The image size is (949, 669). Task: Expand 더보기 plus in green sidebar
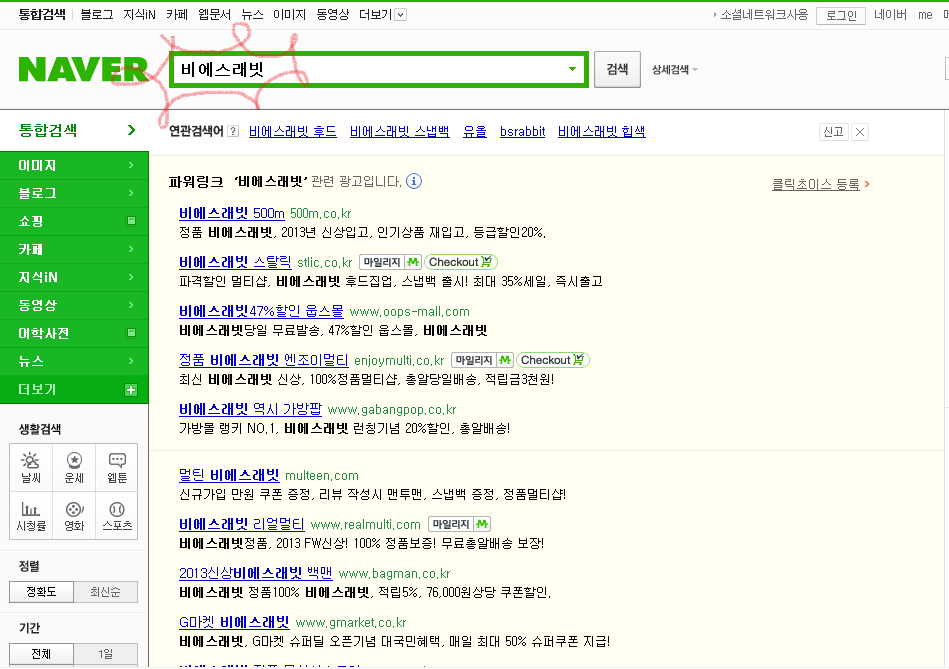pos(131,390)
